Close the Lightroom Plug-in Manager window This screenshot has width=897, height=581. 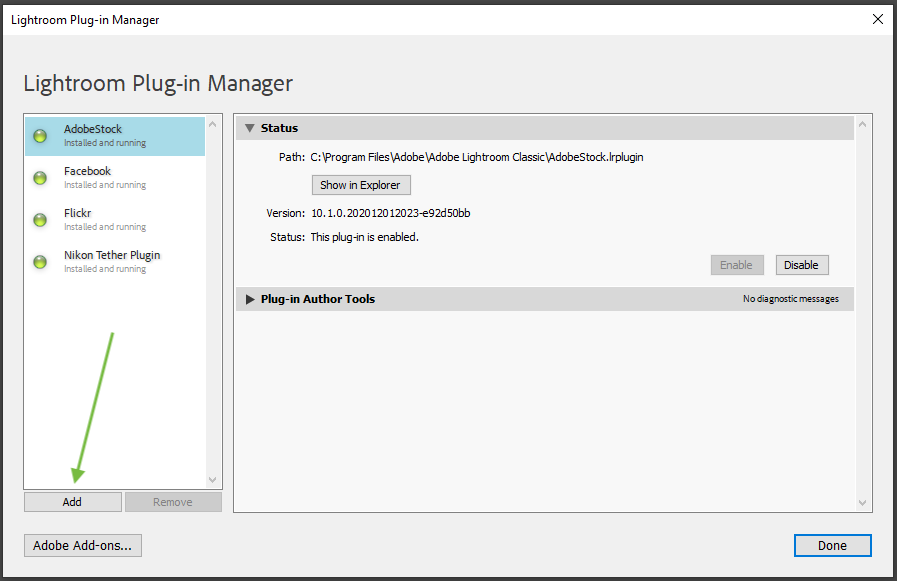pos(878,19)
